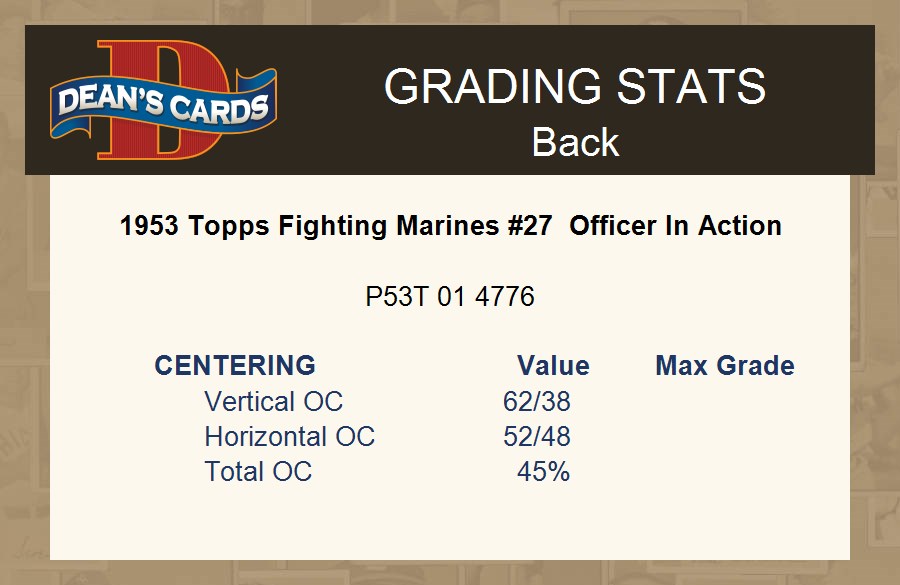Select the Value column header
This screenshot has width=900, height=585.
coord(553,366)
